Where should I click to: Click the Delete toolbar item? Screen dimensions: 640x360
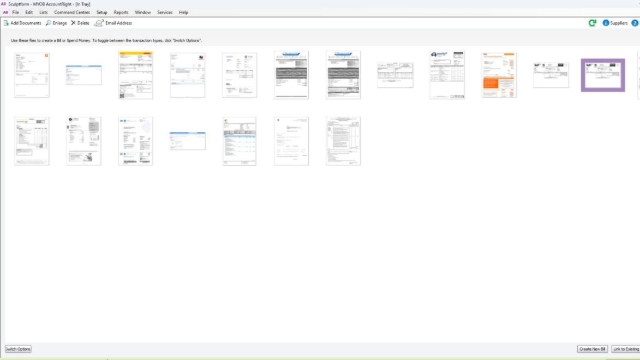[80, 23]
